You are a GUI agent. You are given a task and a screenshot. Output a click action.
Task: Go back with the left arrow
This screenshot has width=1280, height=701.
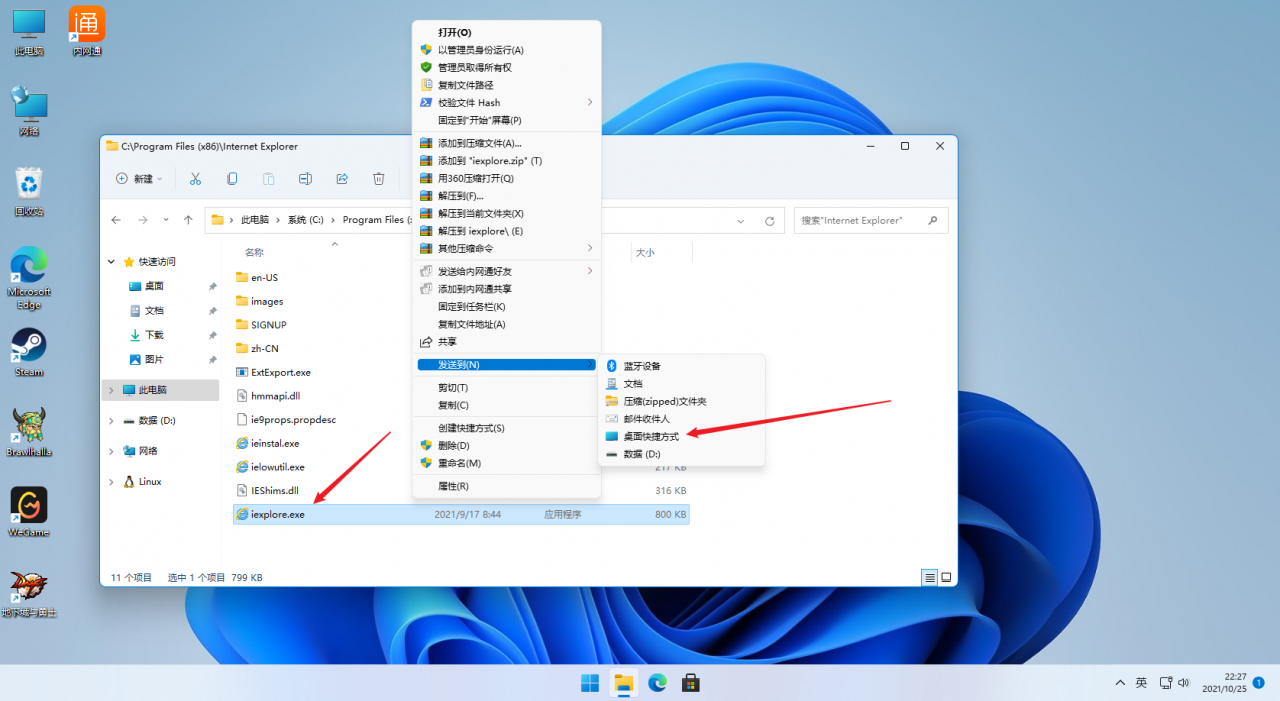coord(116,220)
